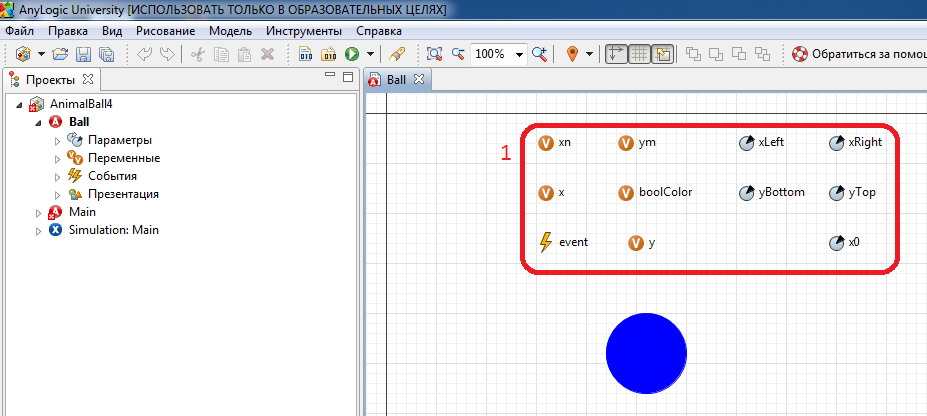Collapse the Ball agent tree node
This screenshot has width=927, height=416.
(x=38, y=123)
